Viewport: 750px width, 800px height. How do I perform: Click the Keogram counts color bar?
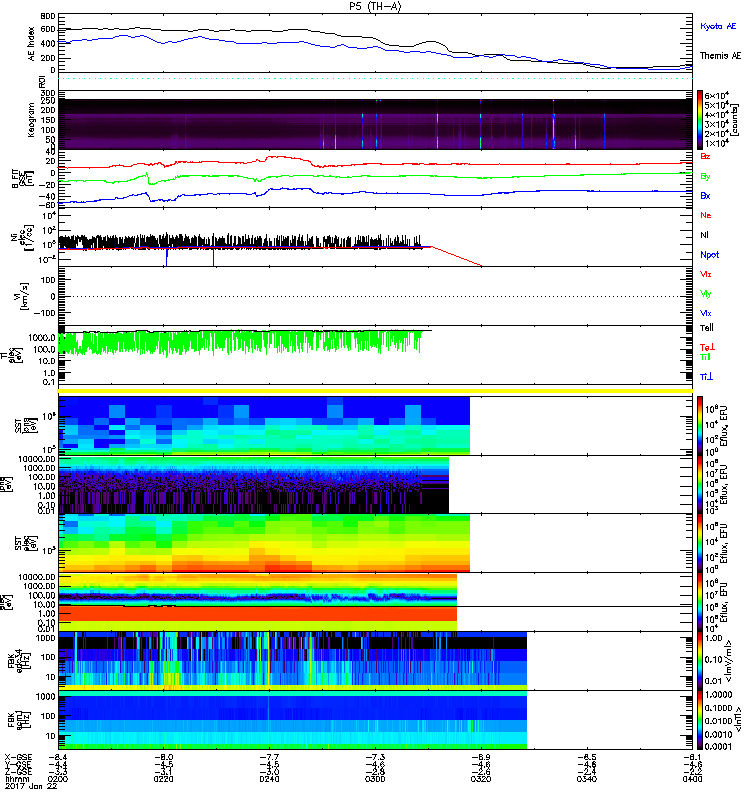(x=700, y=120)
